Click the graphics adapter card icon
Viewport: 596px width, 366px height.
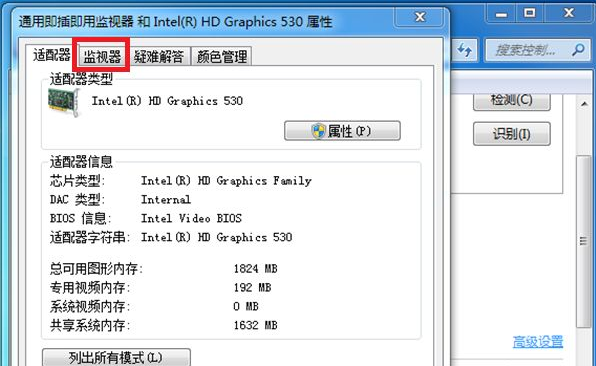64,102
